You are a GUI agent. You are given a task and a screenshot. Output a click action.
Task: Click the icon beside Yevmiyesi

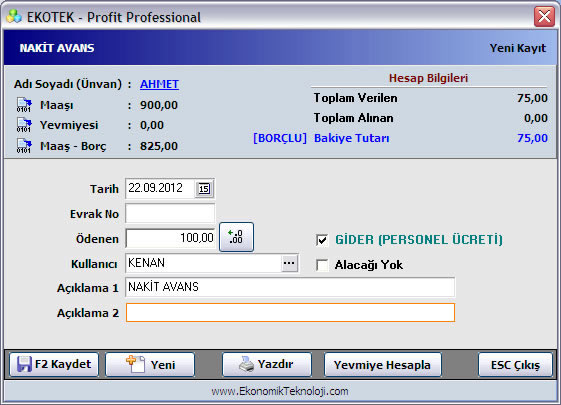[x=24, y=125]
